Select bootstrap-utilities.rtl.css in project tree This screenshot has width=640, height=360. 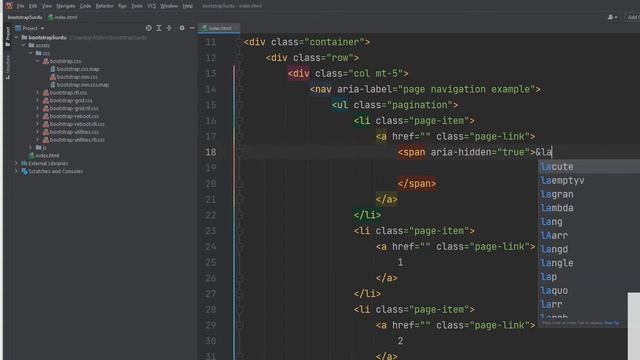pyautogui.click(x=77, y=140)
